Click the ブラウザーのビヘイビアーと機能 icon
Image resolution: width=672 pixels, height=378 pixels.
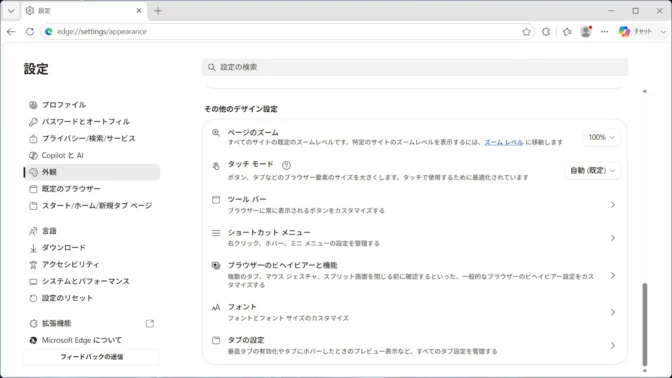click(x=216, y=266)
